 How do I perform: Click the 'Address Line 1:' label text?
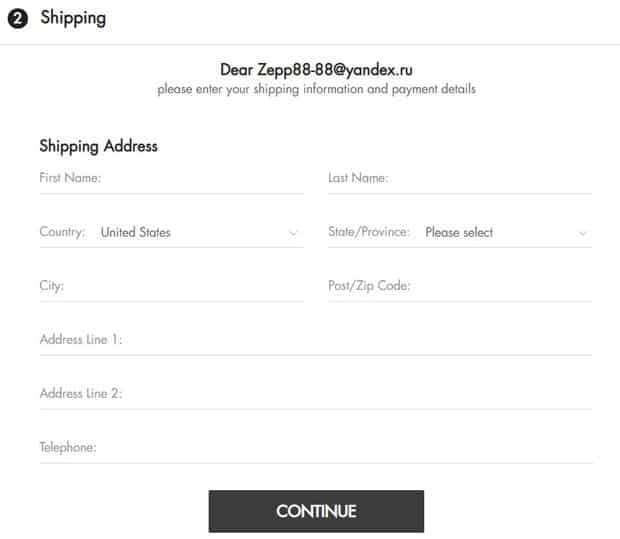click(x=81, y=340)
